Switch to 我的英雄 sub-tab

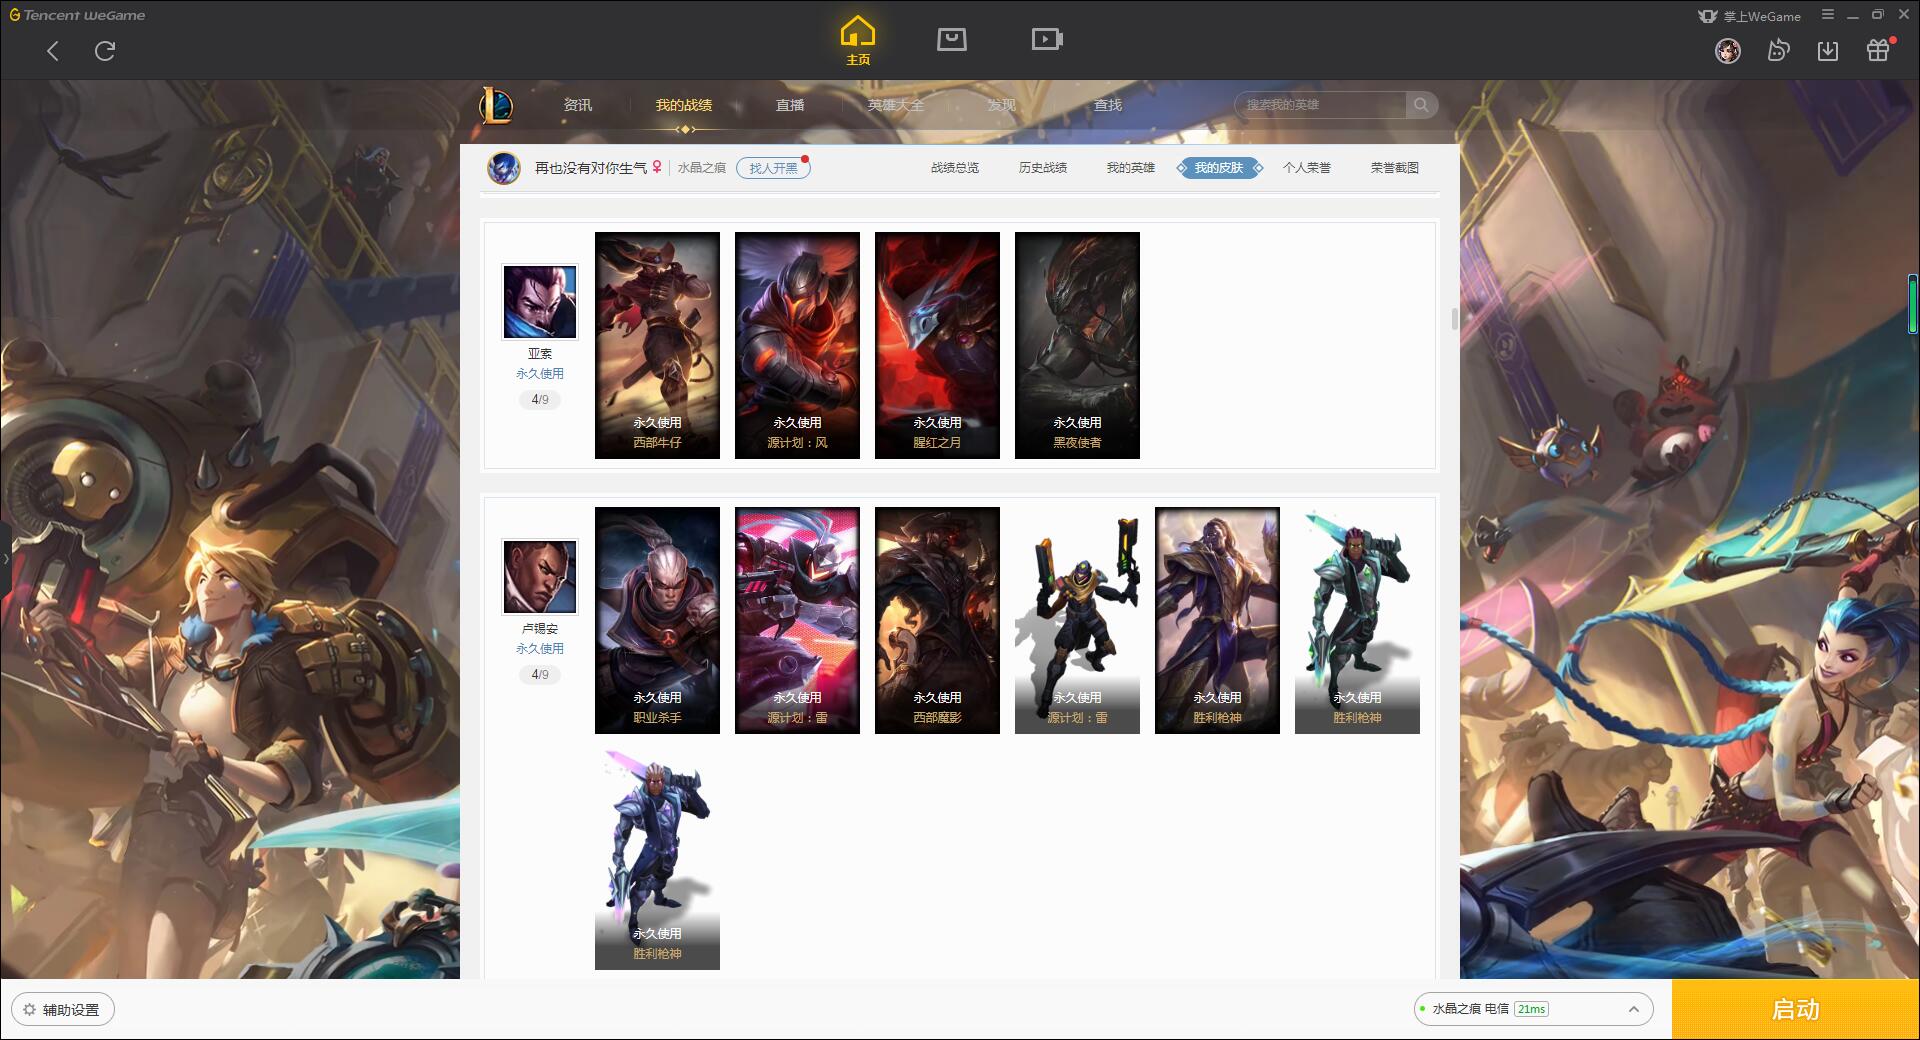click(x=1131, y=168)
